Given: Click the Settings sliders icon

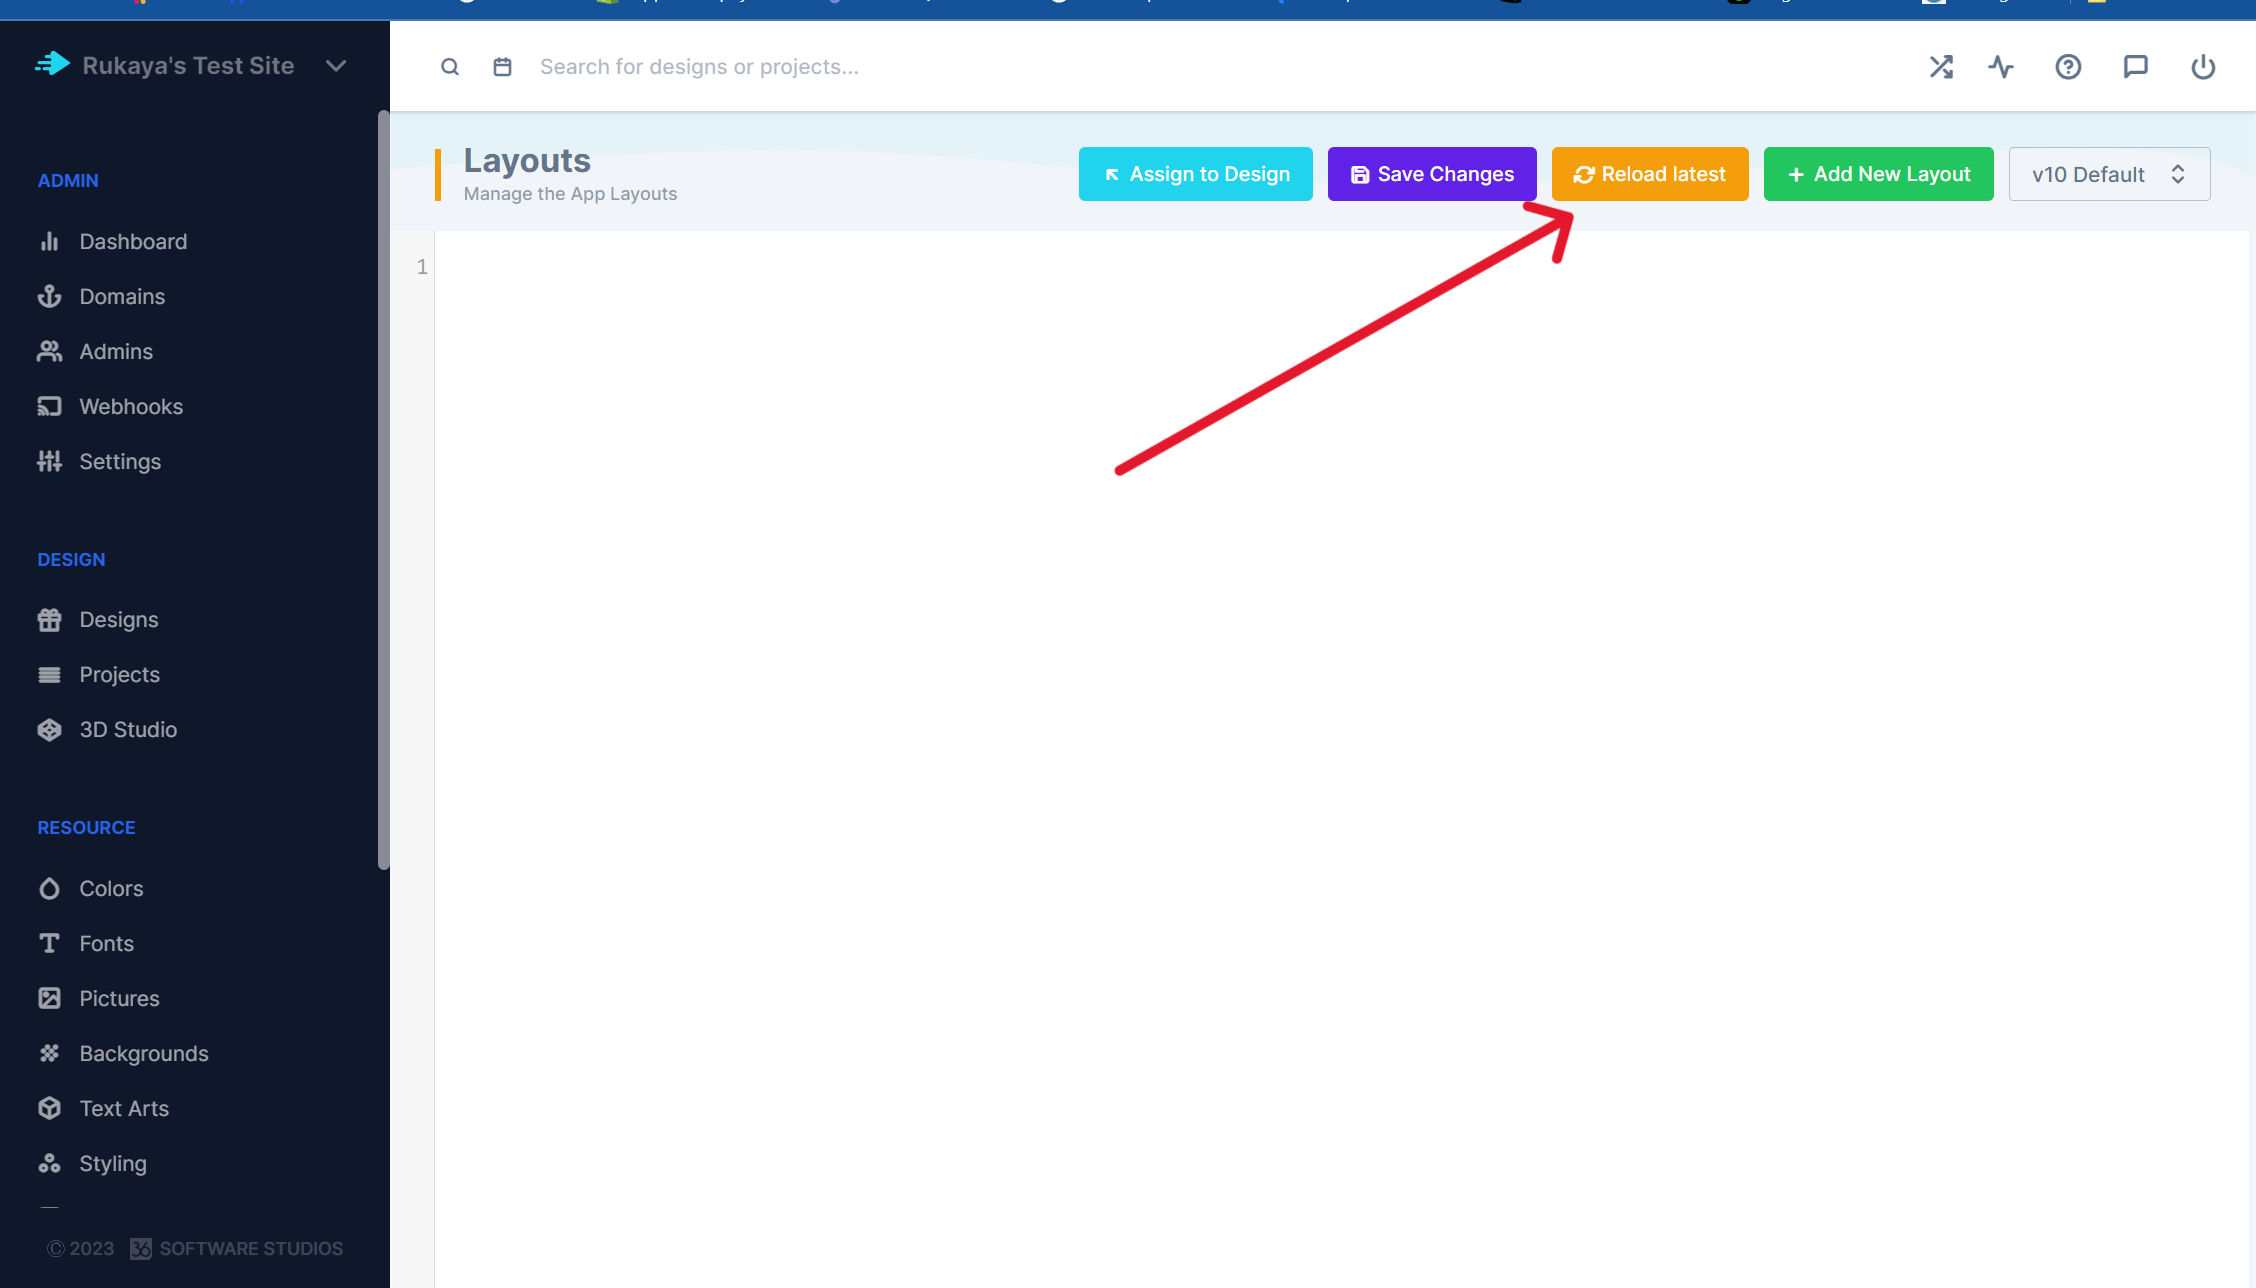Looking at the screenshot, I should click(x=49, y=462).
